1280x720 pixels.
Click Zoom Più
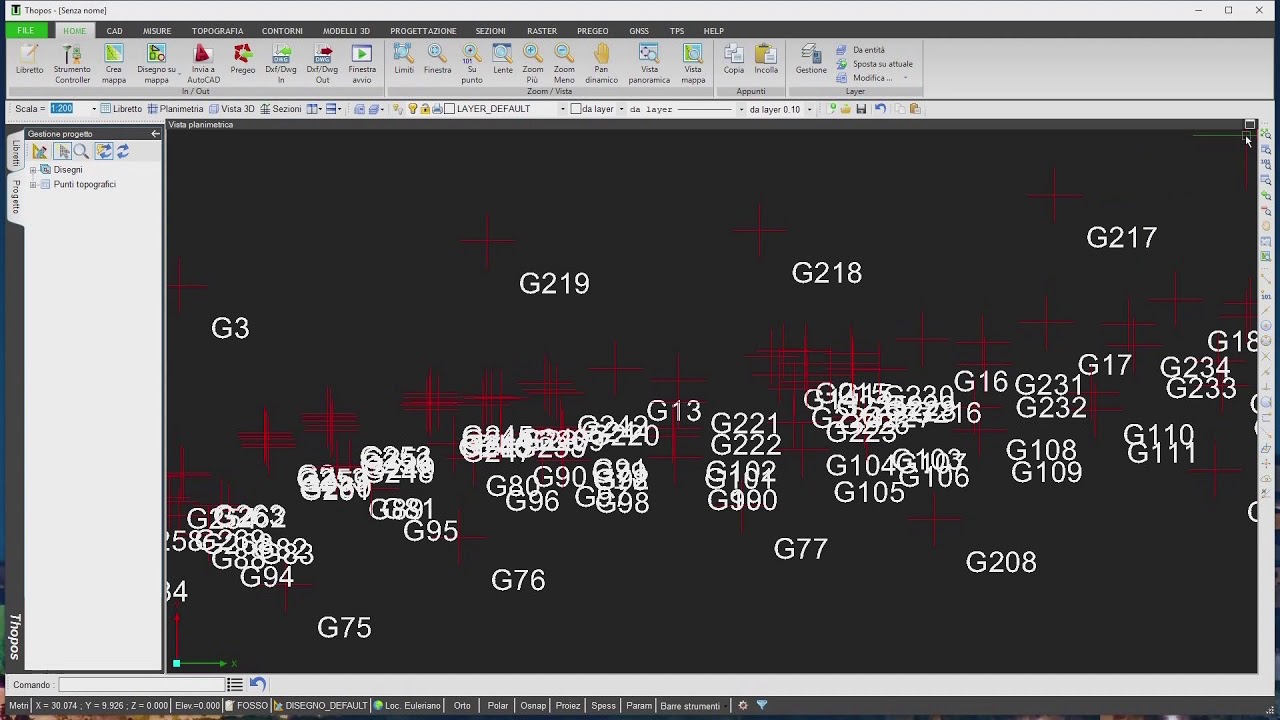tap(533, 64)
